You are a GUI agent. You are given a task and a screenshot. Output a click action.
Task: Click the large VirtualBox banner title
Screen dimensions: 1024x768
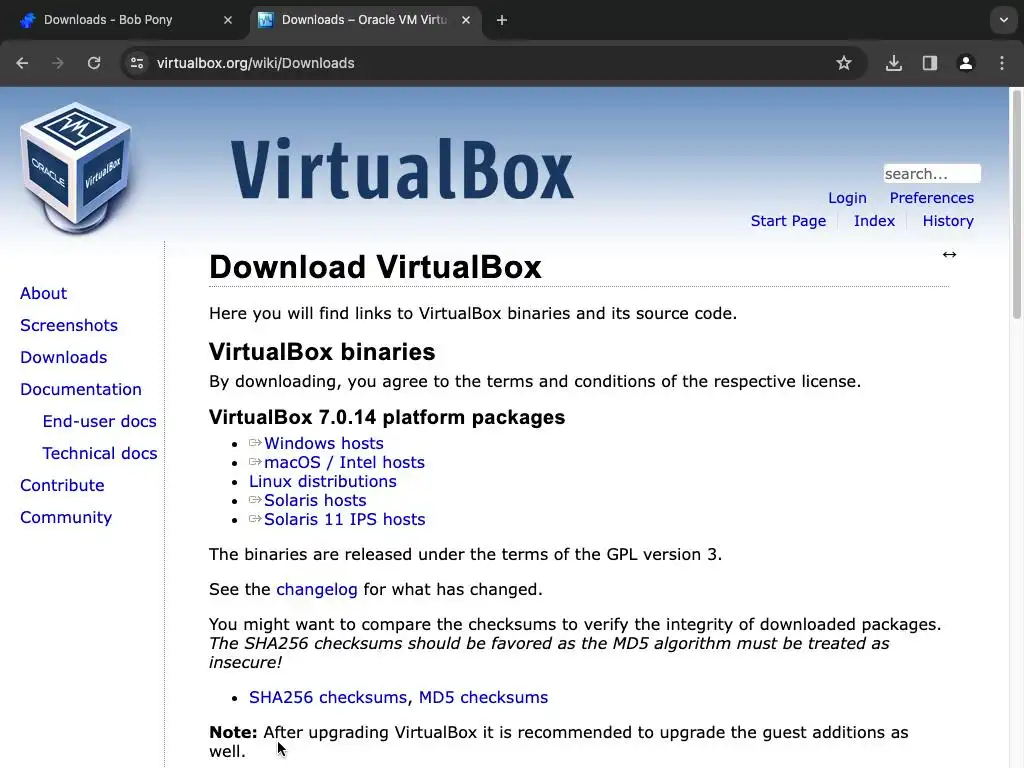click(402, 168)
